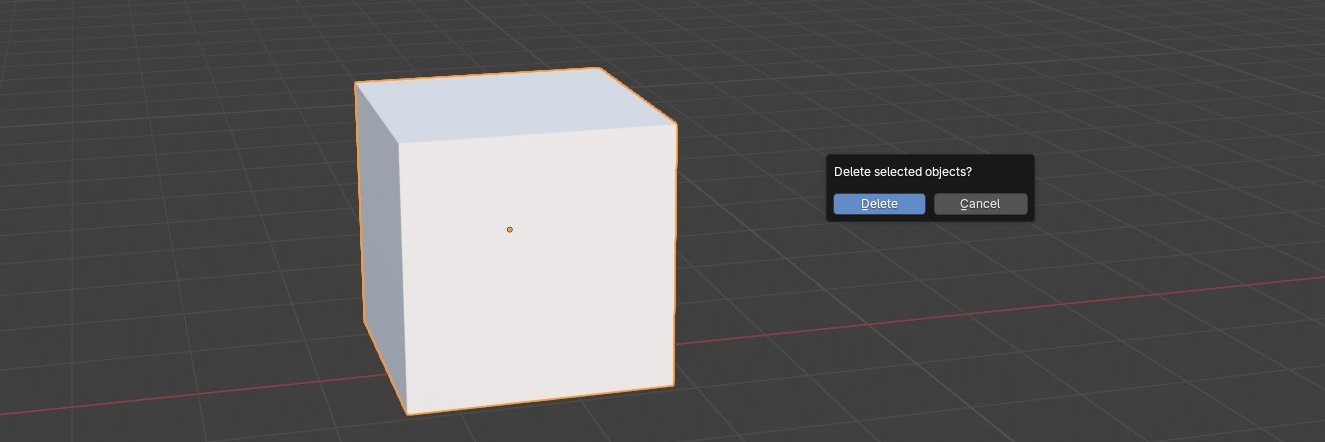Viewport: 1325px width, 442px height.
Task: Dismiss the dialog with Cancel
Action: [980, 204]
